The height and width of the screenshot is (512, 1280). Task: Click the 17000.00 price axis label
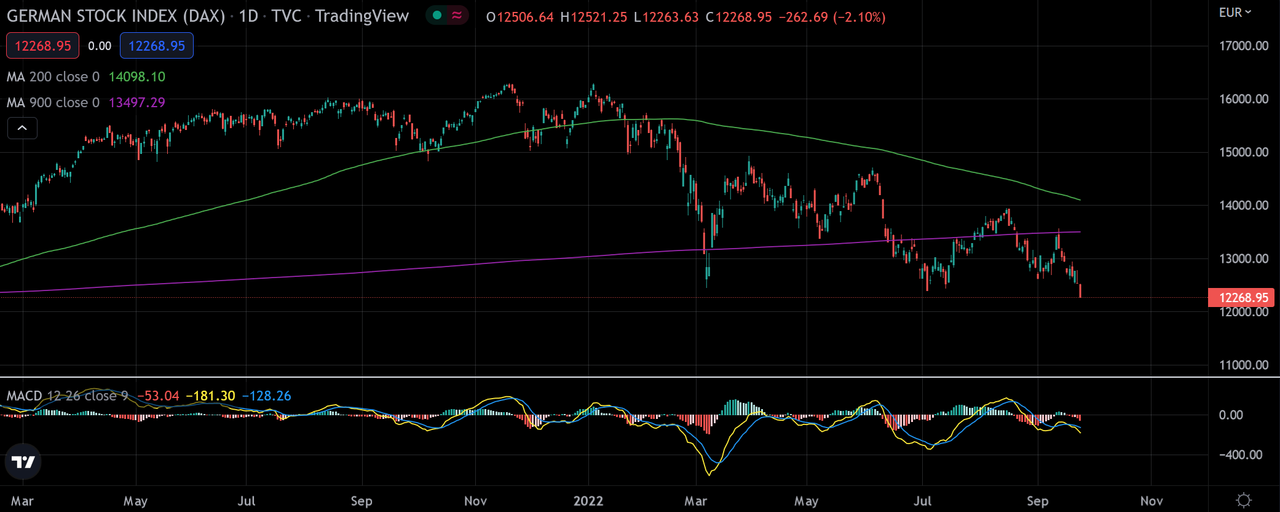point(1245,46)
